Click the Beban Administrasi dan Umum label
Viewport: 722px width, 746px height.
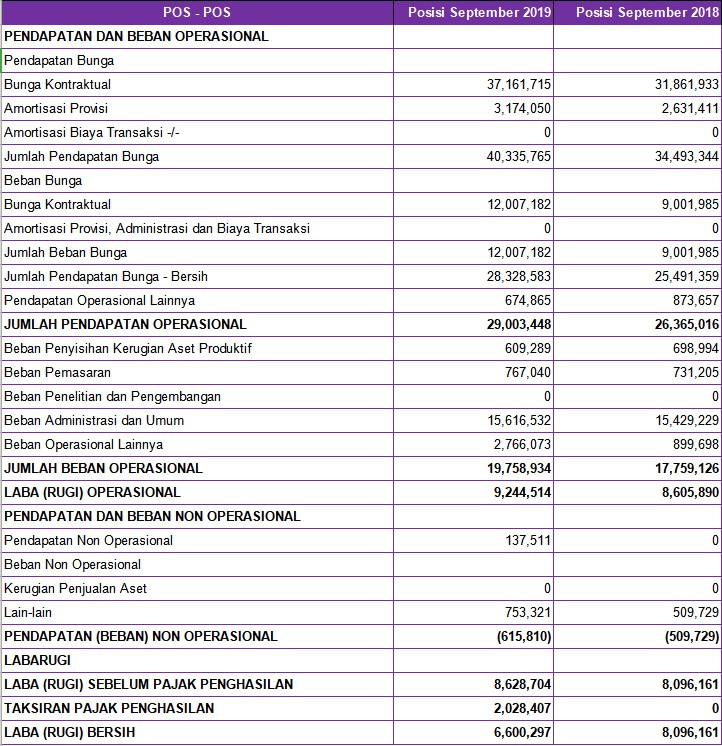(94, 420)
